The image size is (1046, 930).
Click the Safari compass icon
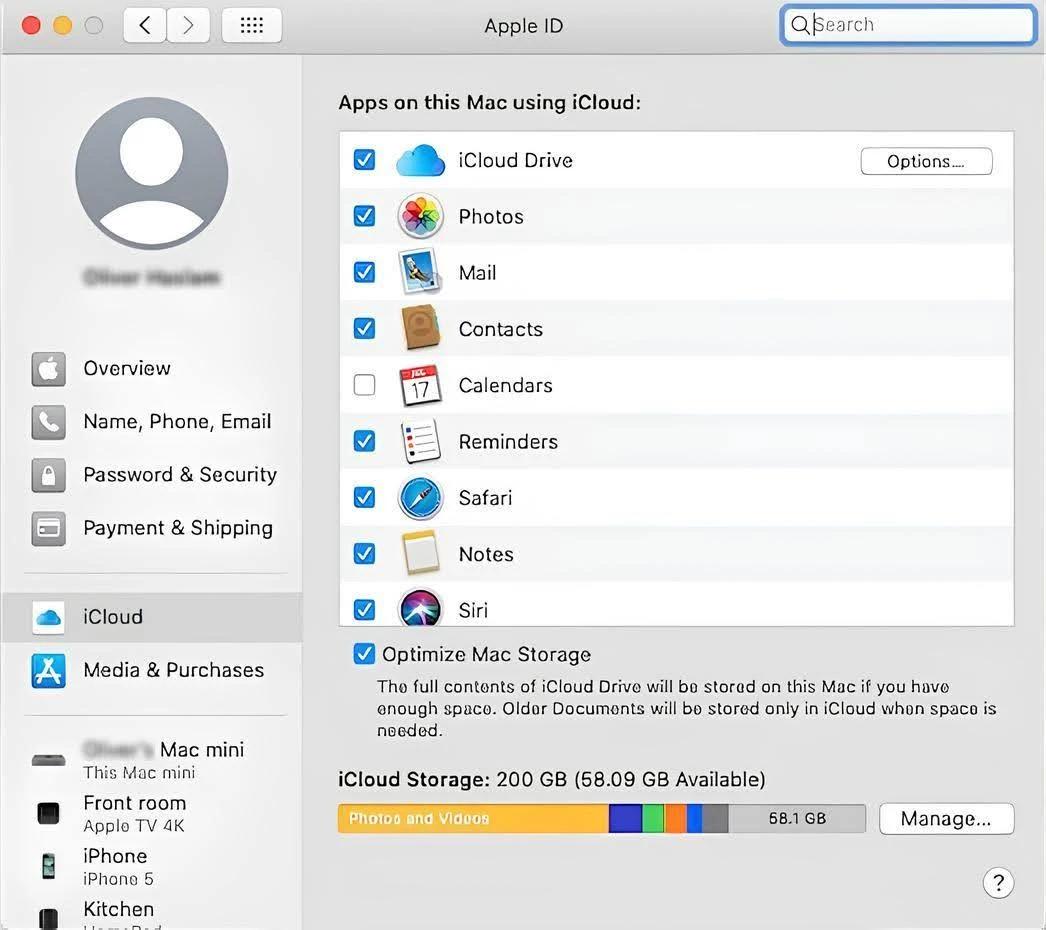click(x=419, y=497)
